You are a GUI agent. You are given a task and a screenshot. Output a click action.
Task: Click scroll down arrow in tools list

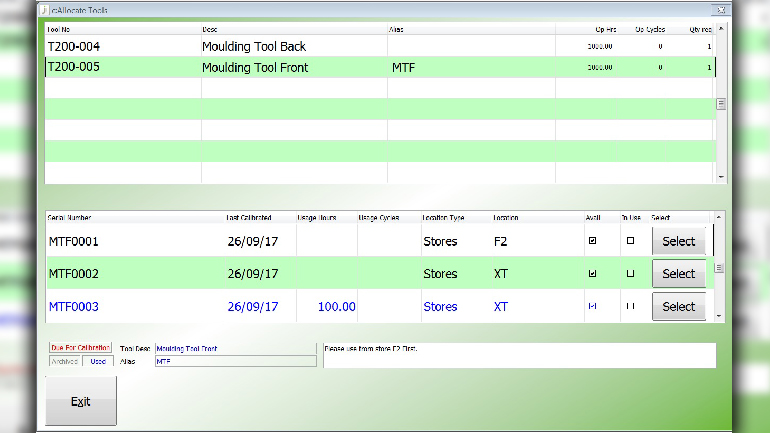tap(721, 177)
